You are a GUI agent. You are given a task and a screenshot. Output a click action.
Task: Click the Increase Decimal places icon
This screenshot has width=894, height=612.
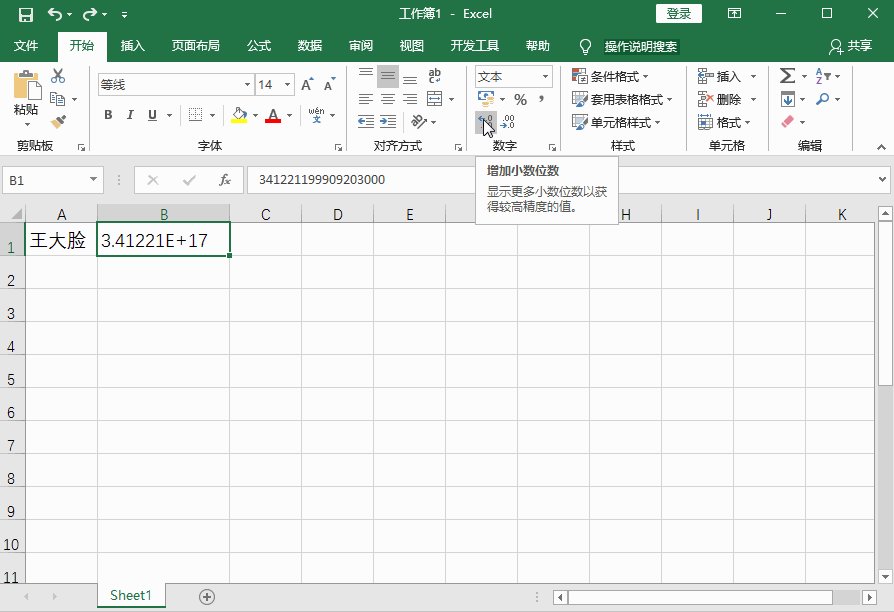click(485, 121)
